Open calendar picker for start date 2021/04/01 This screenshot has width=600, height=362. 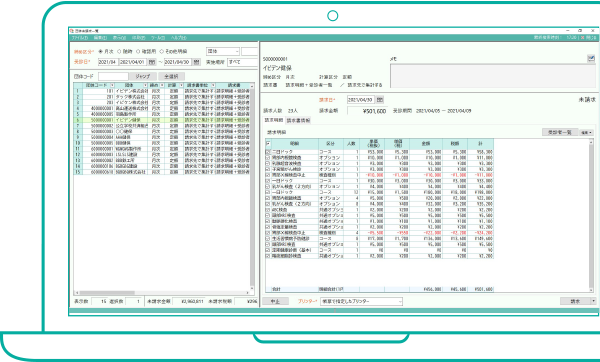click(152, 62)
